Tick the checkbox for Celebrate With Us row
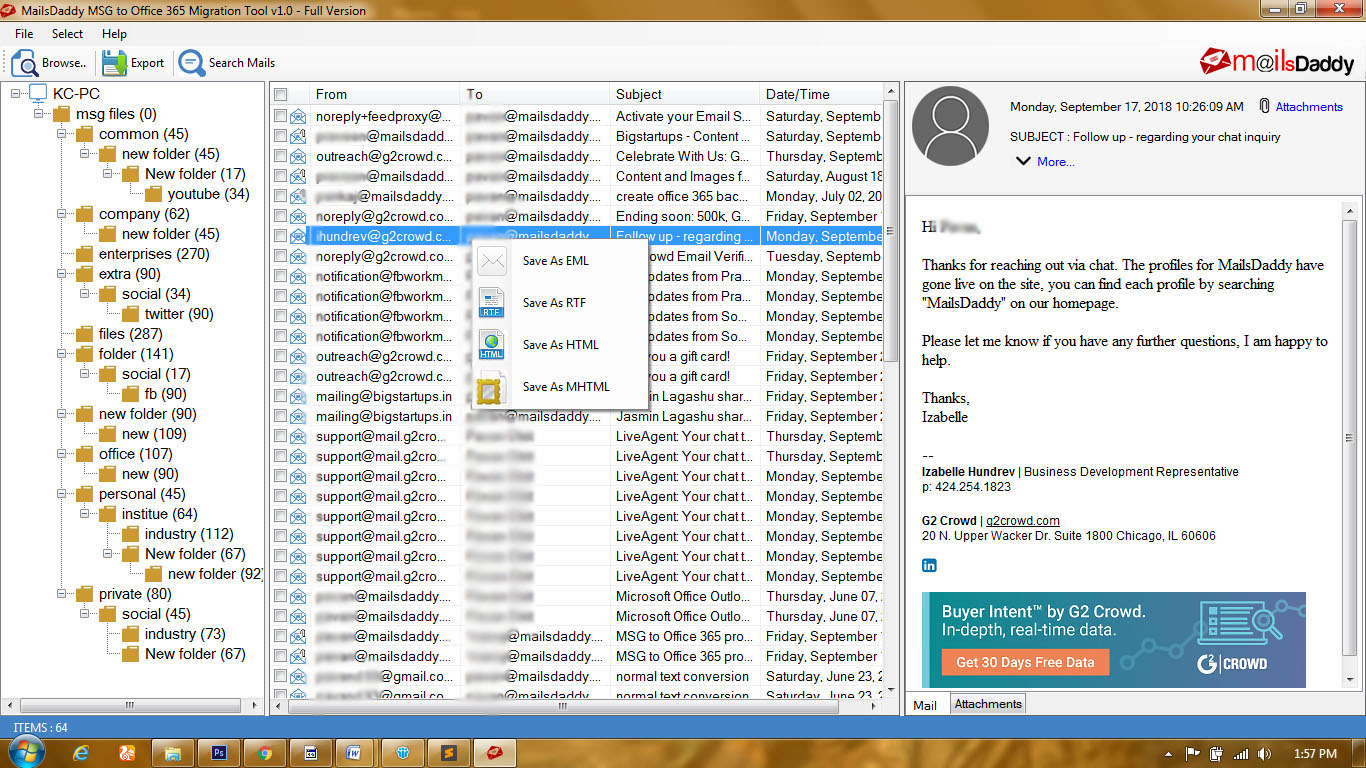 281,156
